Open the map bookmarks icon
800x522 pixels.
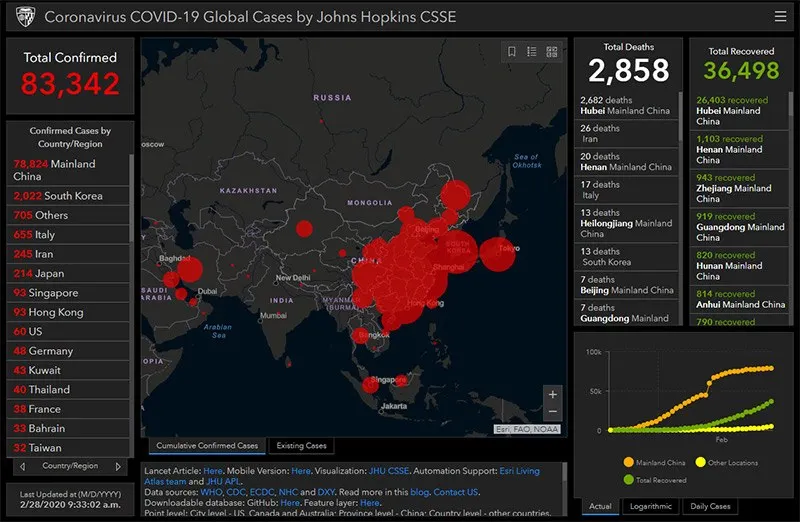click(x=512, y=52)
